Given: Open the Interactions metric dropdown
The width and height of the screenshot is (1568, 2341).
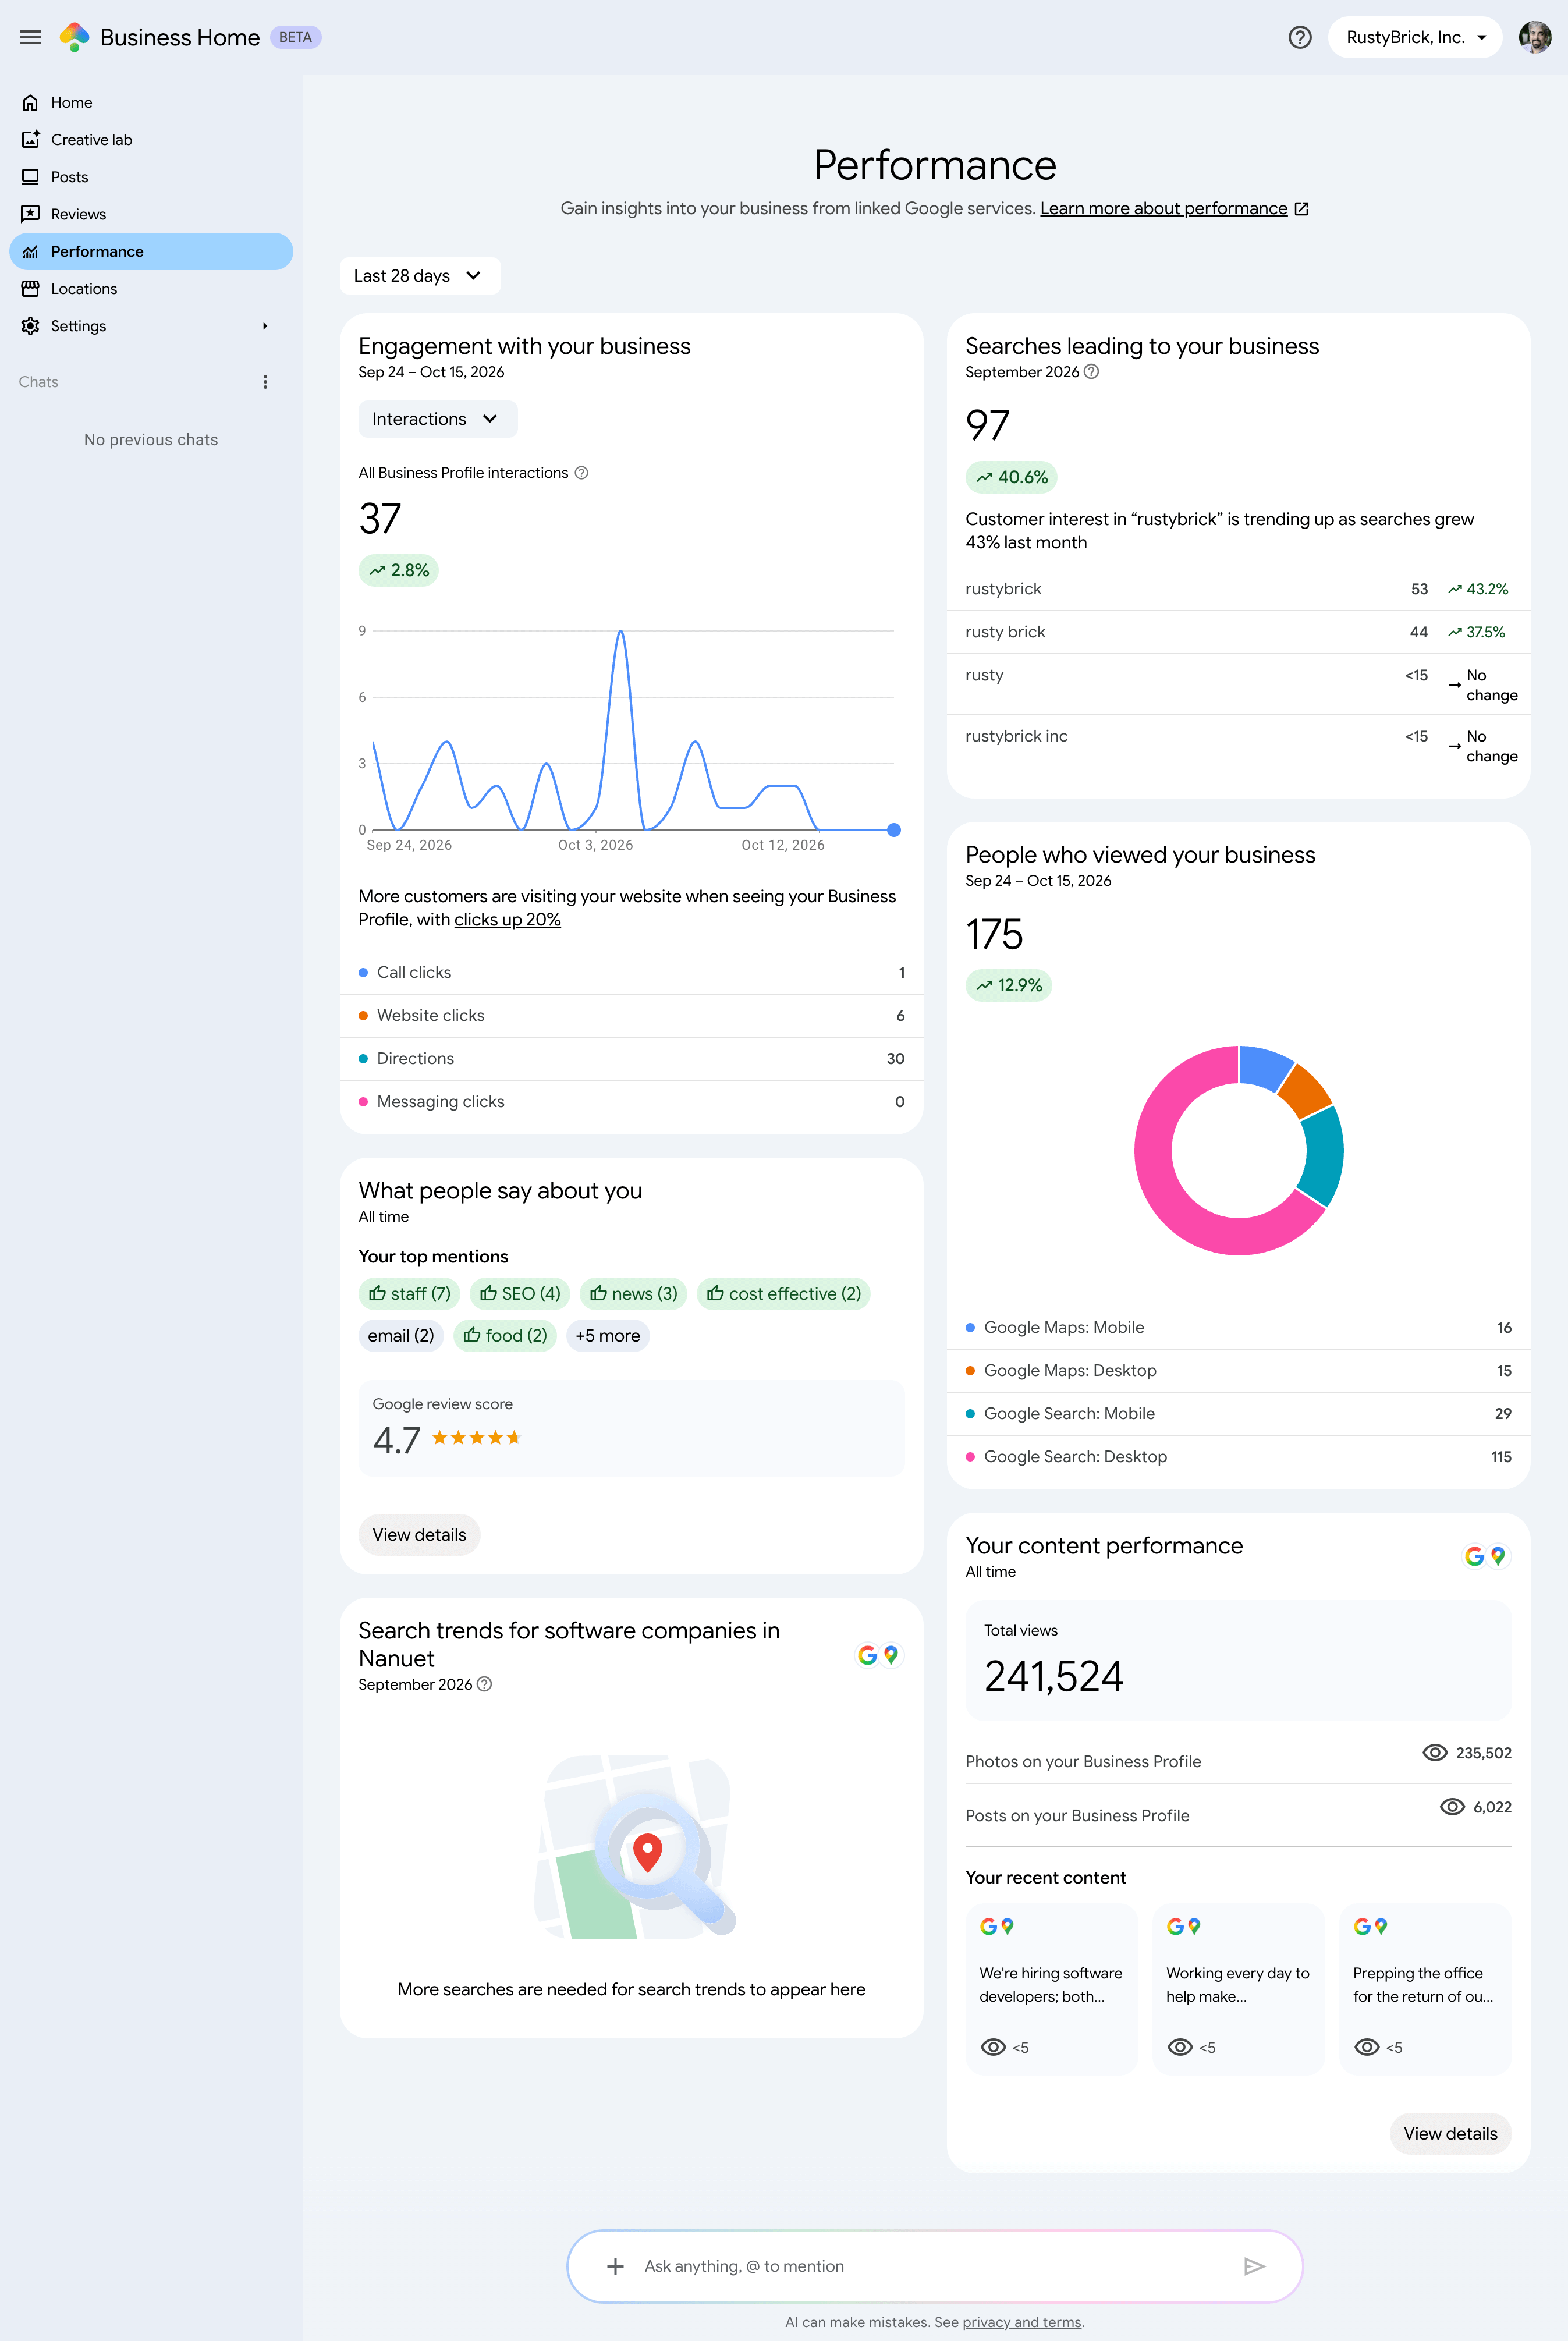Looking at the screenshot, I should click(437, 419).
